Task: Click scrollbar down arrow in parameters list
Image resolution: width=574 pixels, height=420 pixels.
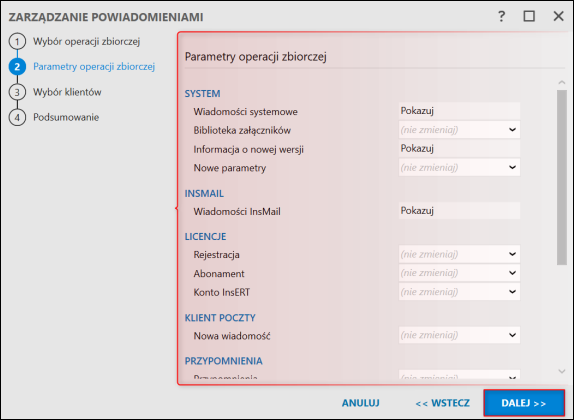Action: 562,371
